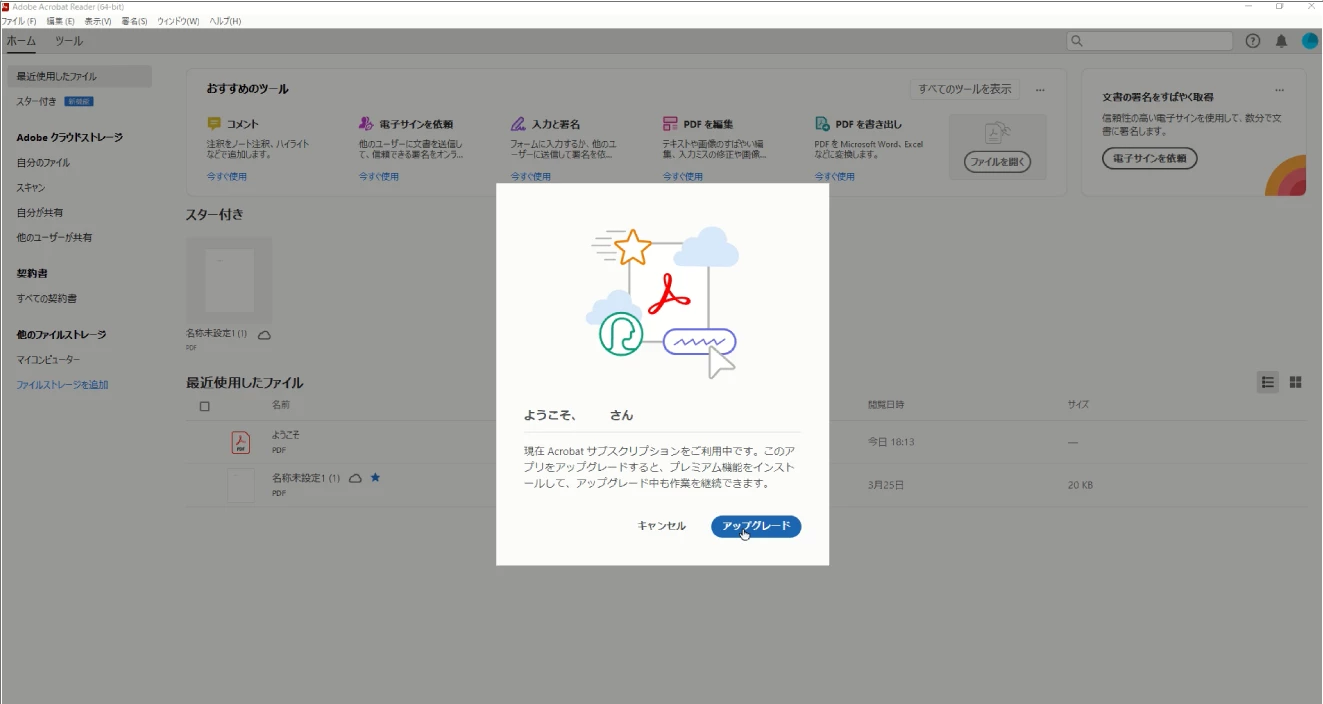Select スター付き in the sidebar
The width and height of the screenshot is (1323, 704).
tap(36, 101)
